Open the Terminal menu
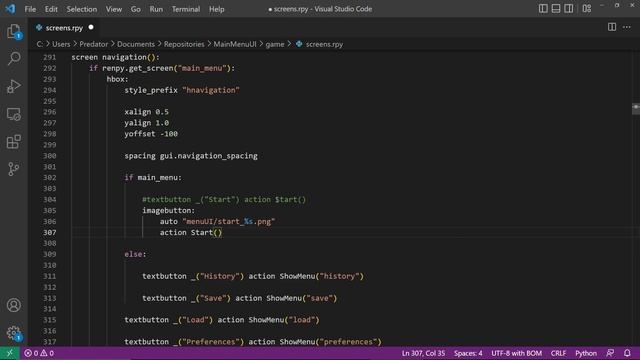 tap(186, 9)
